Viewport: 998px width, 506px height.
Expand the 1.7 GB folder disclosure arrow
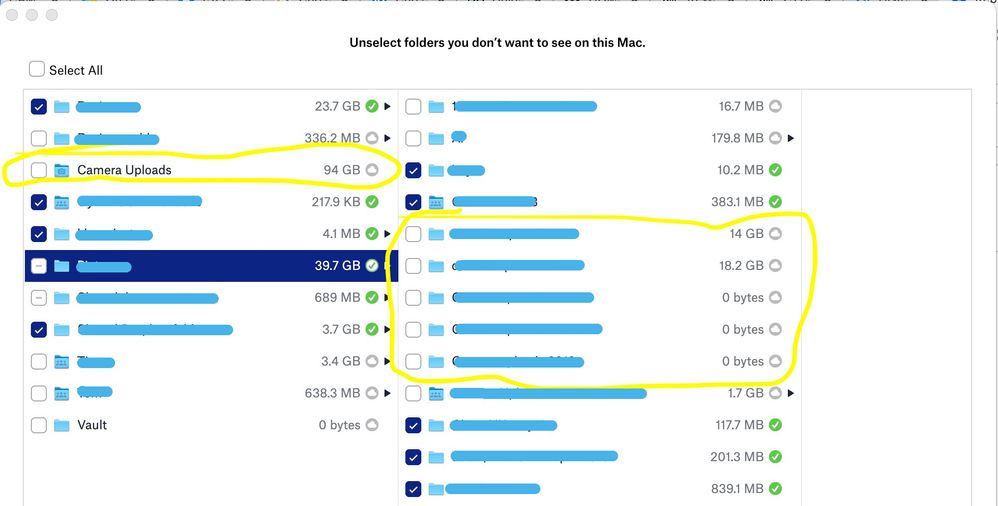pos(791,393)
